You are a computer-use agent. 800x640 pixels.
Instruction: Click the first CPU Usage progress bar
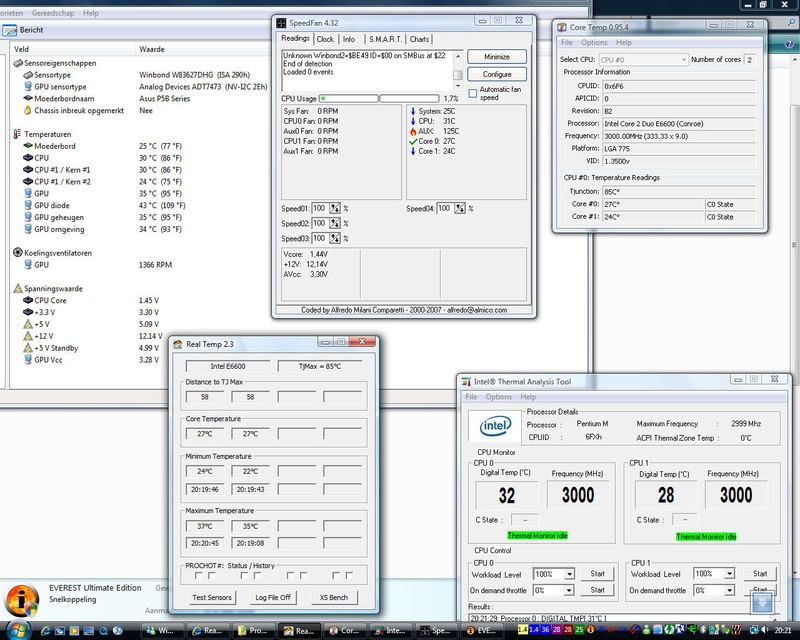(x=348, y=99)
